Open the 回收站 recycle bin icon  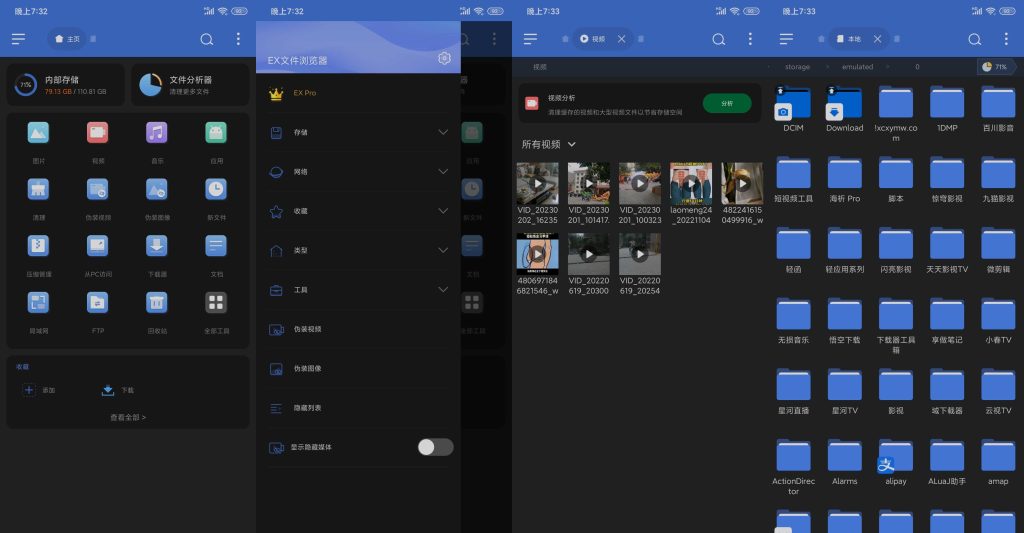[x=157, y=302]
